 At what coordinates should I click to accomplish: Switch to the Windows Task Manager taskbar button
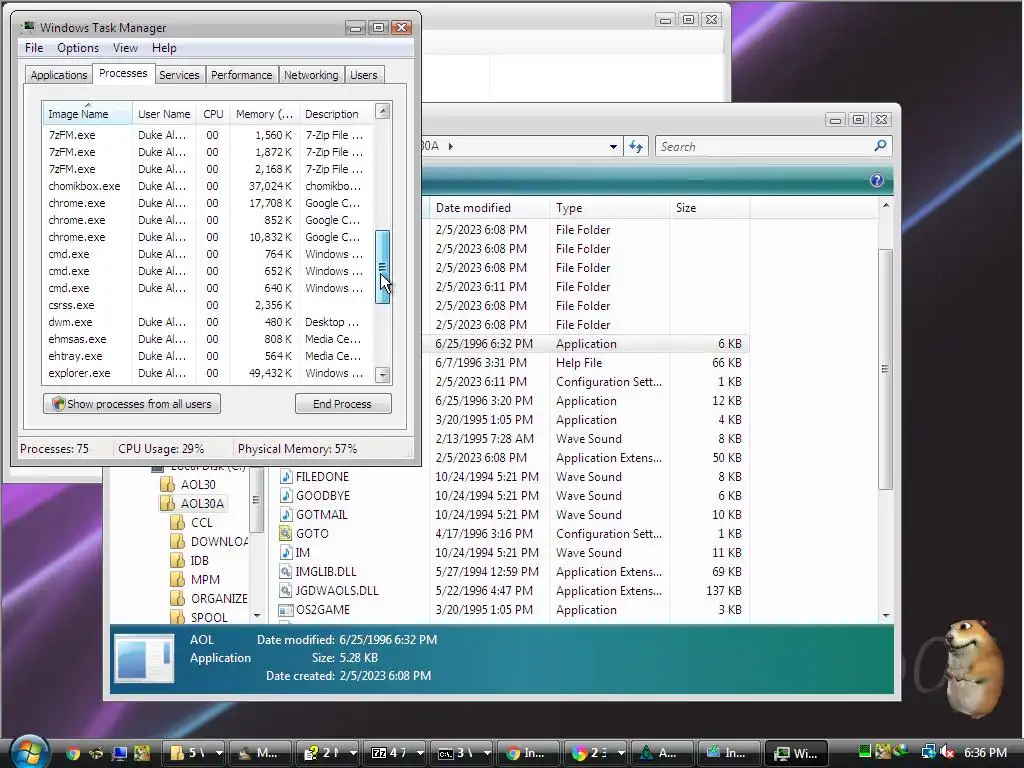pyautogui.click(x=796, y=753)
